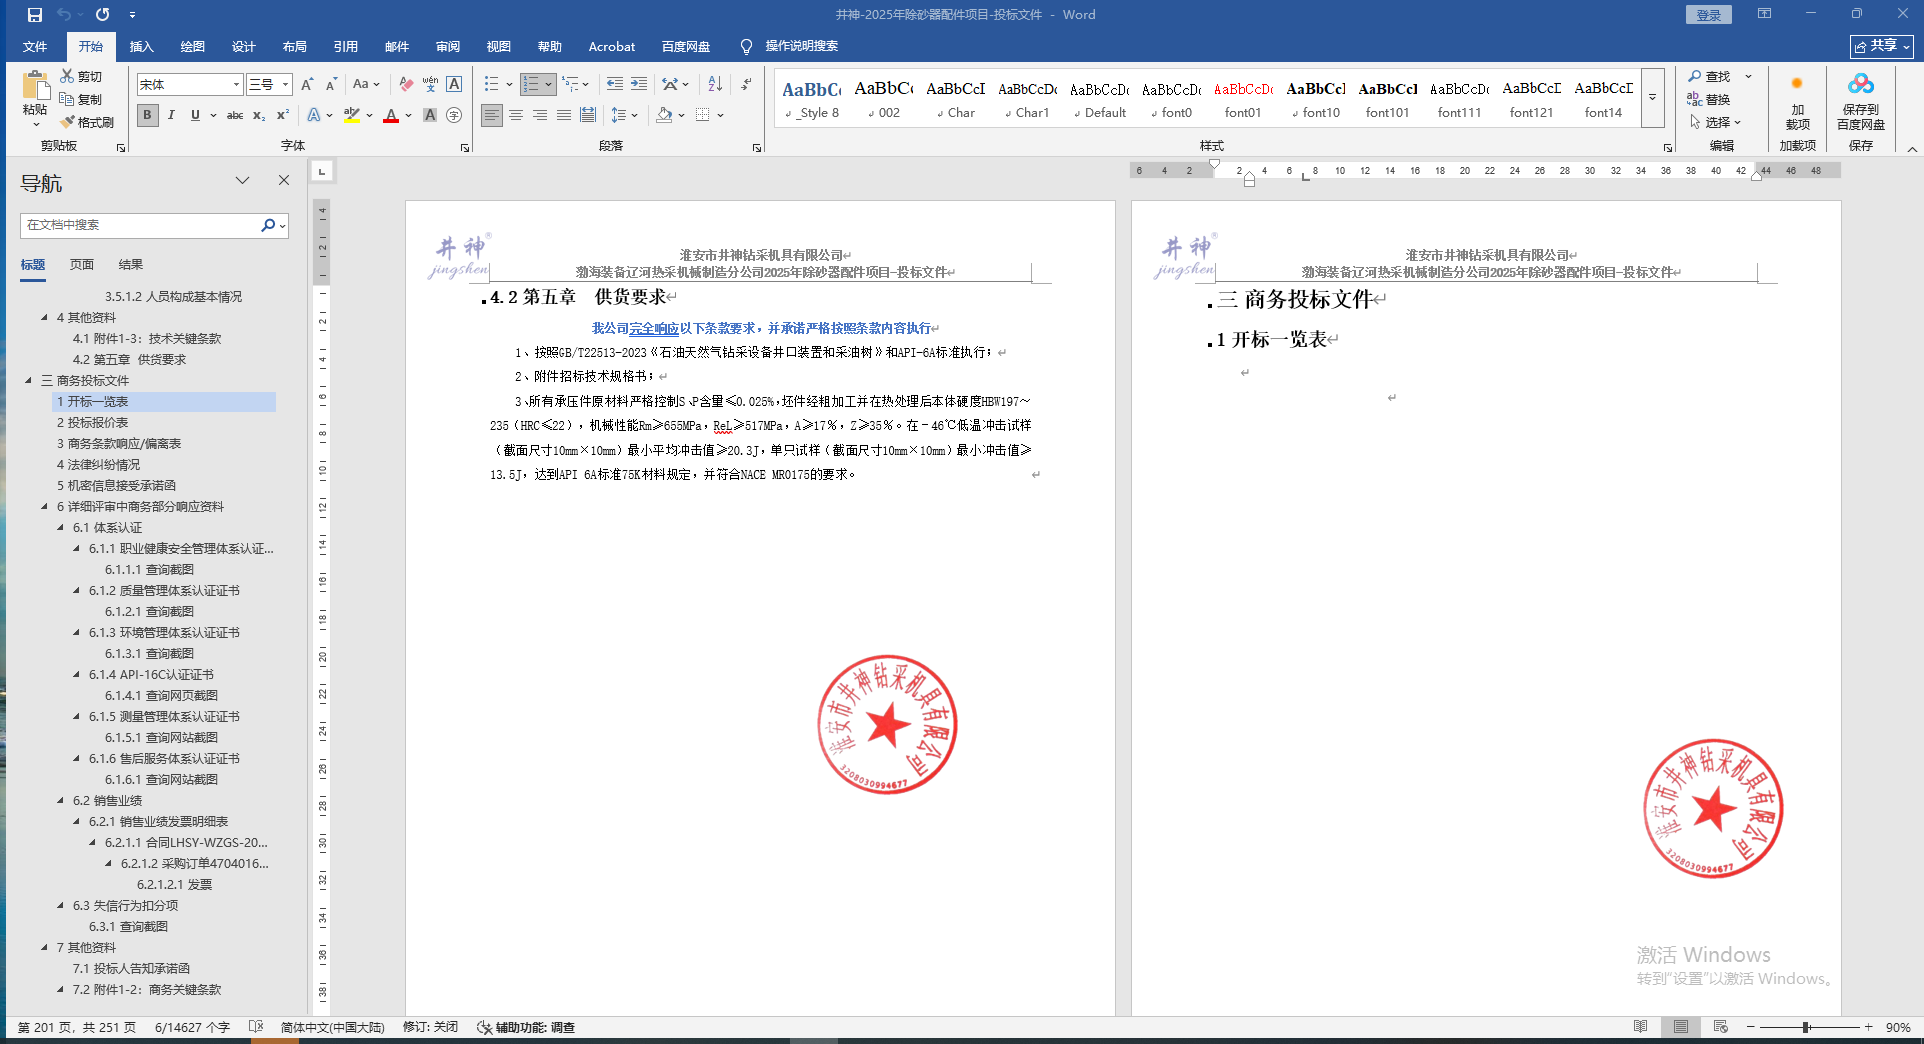Apply the font01 red style
The width and height of the screenshot is (1924, 1044).
1243,98
